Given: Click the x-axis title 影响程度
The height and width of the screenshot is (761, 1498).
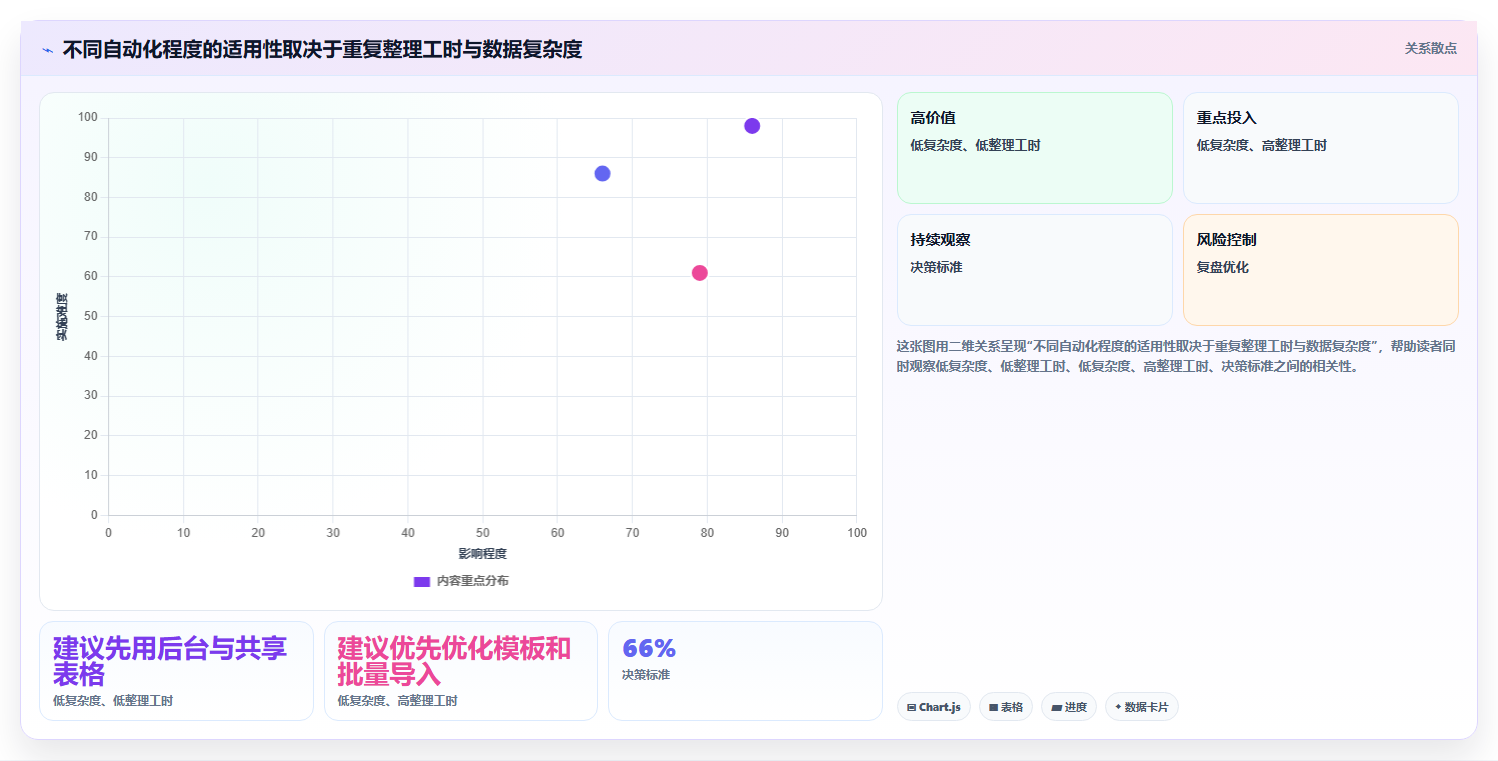Looking at the screenshot, I should click(x=482, y=554).
